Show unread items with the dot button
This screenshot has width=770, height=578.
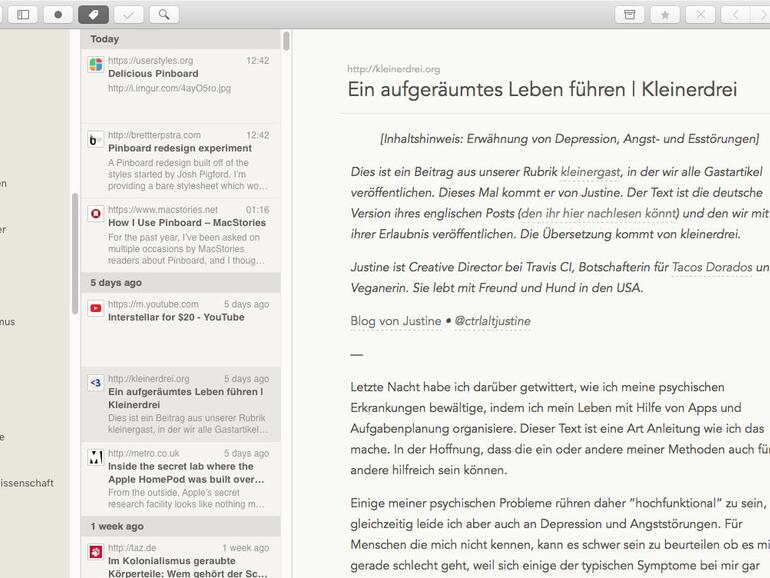(x=58, y=15)
